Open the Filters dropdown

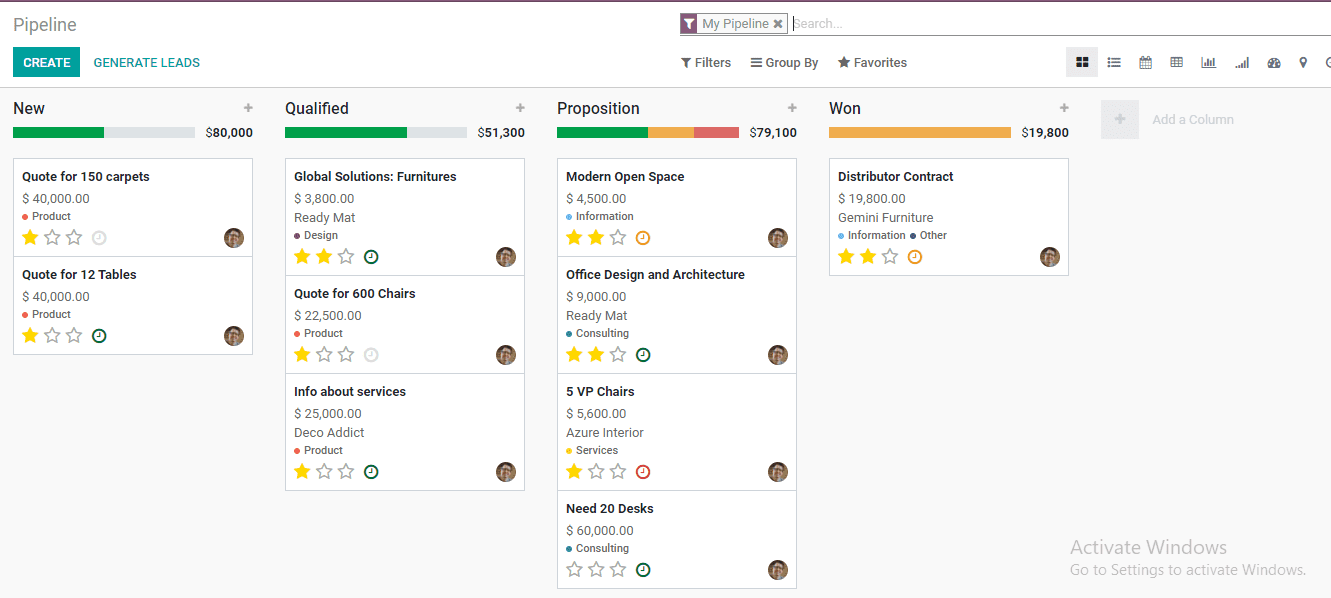(x=706, y=62)
